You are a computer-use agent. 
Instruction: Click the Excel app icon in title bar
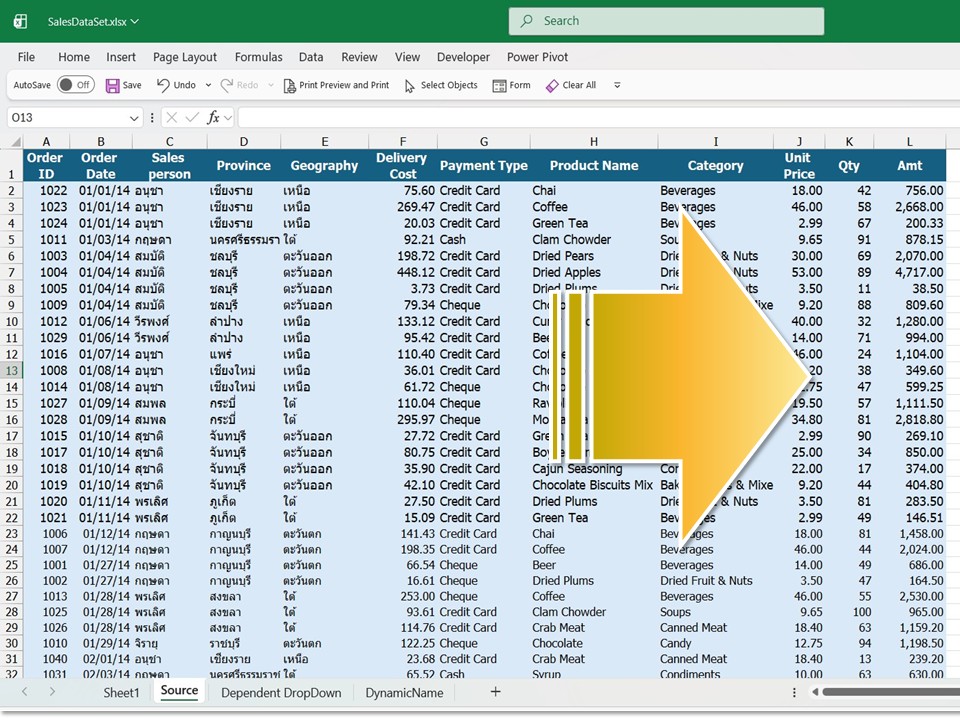click(x=20, y=21)
